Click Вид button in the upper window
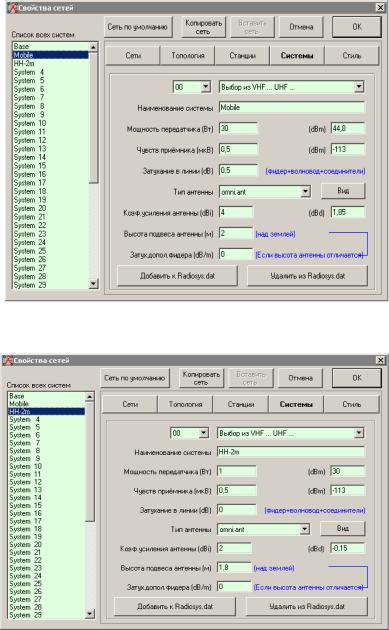Screen dimensions: 389x630 click(x=343, y=191)
